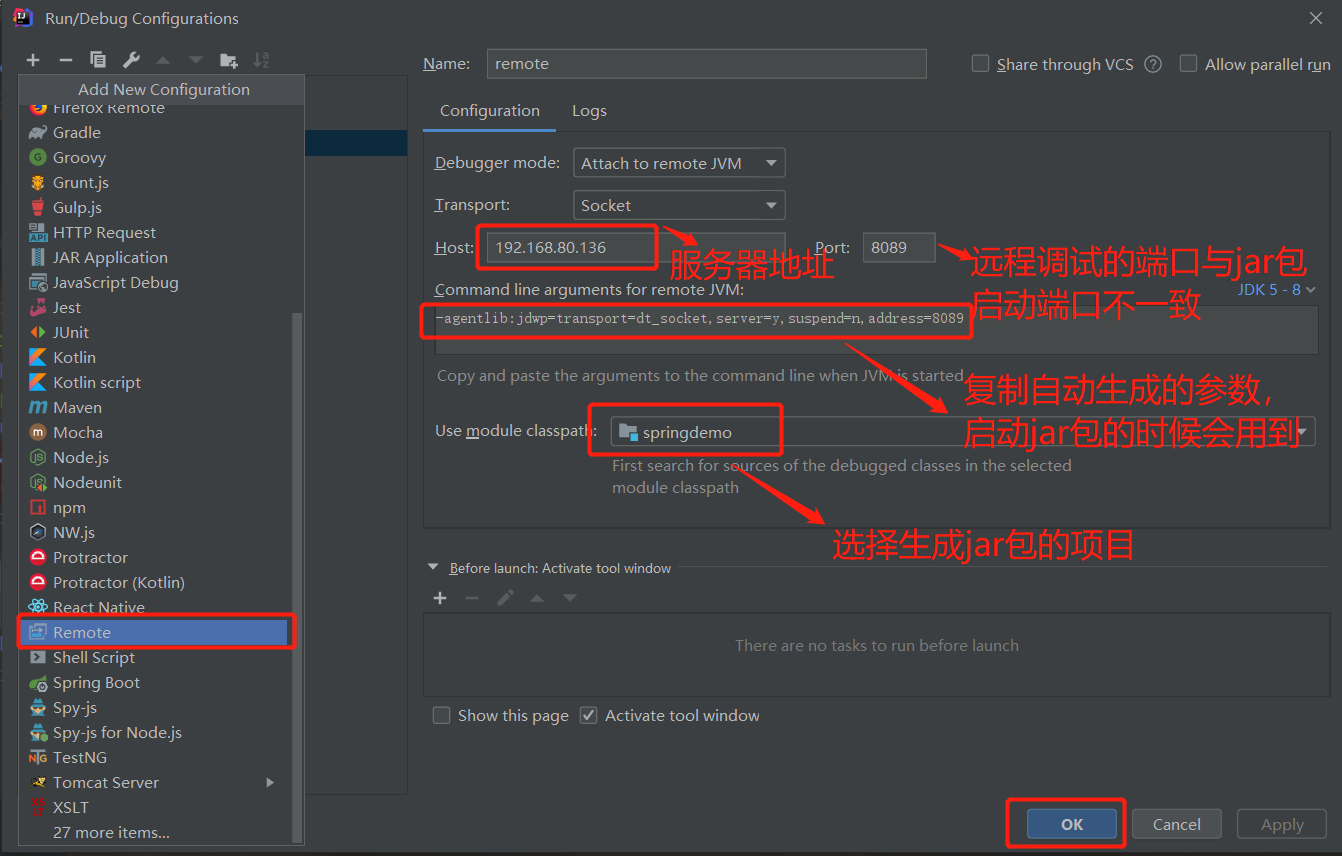Click the Create New Folder icon
Screen dimensions: 1342x856
tap(229, 60)
